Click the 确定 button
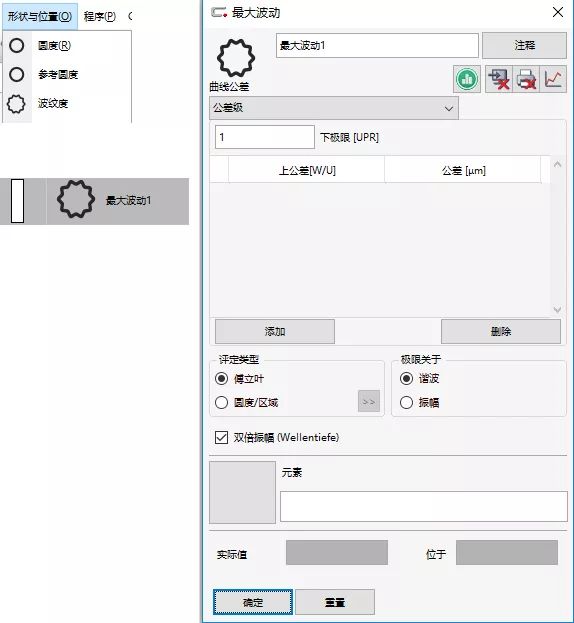Viewport: 574px width, 623px height. [253, 602]
